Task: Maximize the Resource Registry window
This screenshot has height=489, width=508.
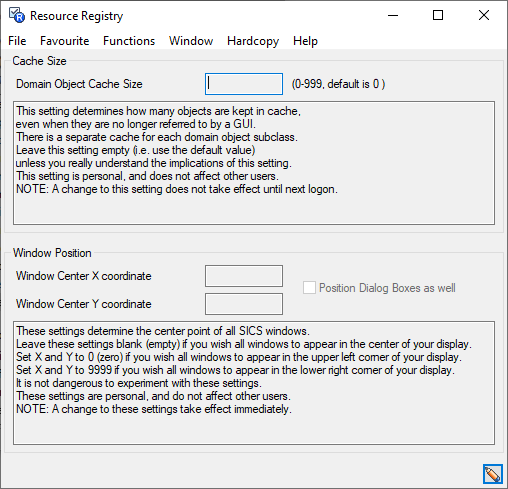Action: [438, 15]
